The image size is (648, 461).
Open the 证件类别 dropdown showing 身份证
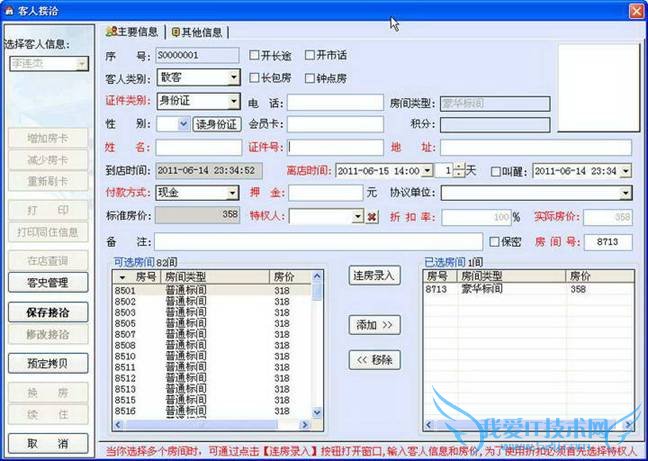pyautogui.click(x=233, y=101)
